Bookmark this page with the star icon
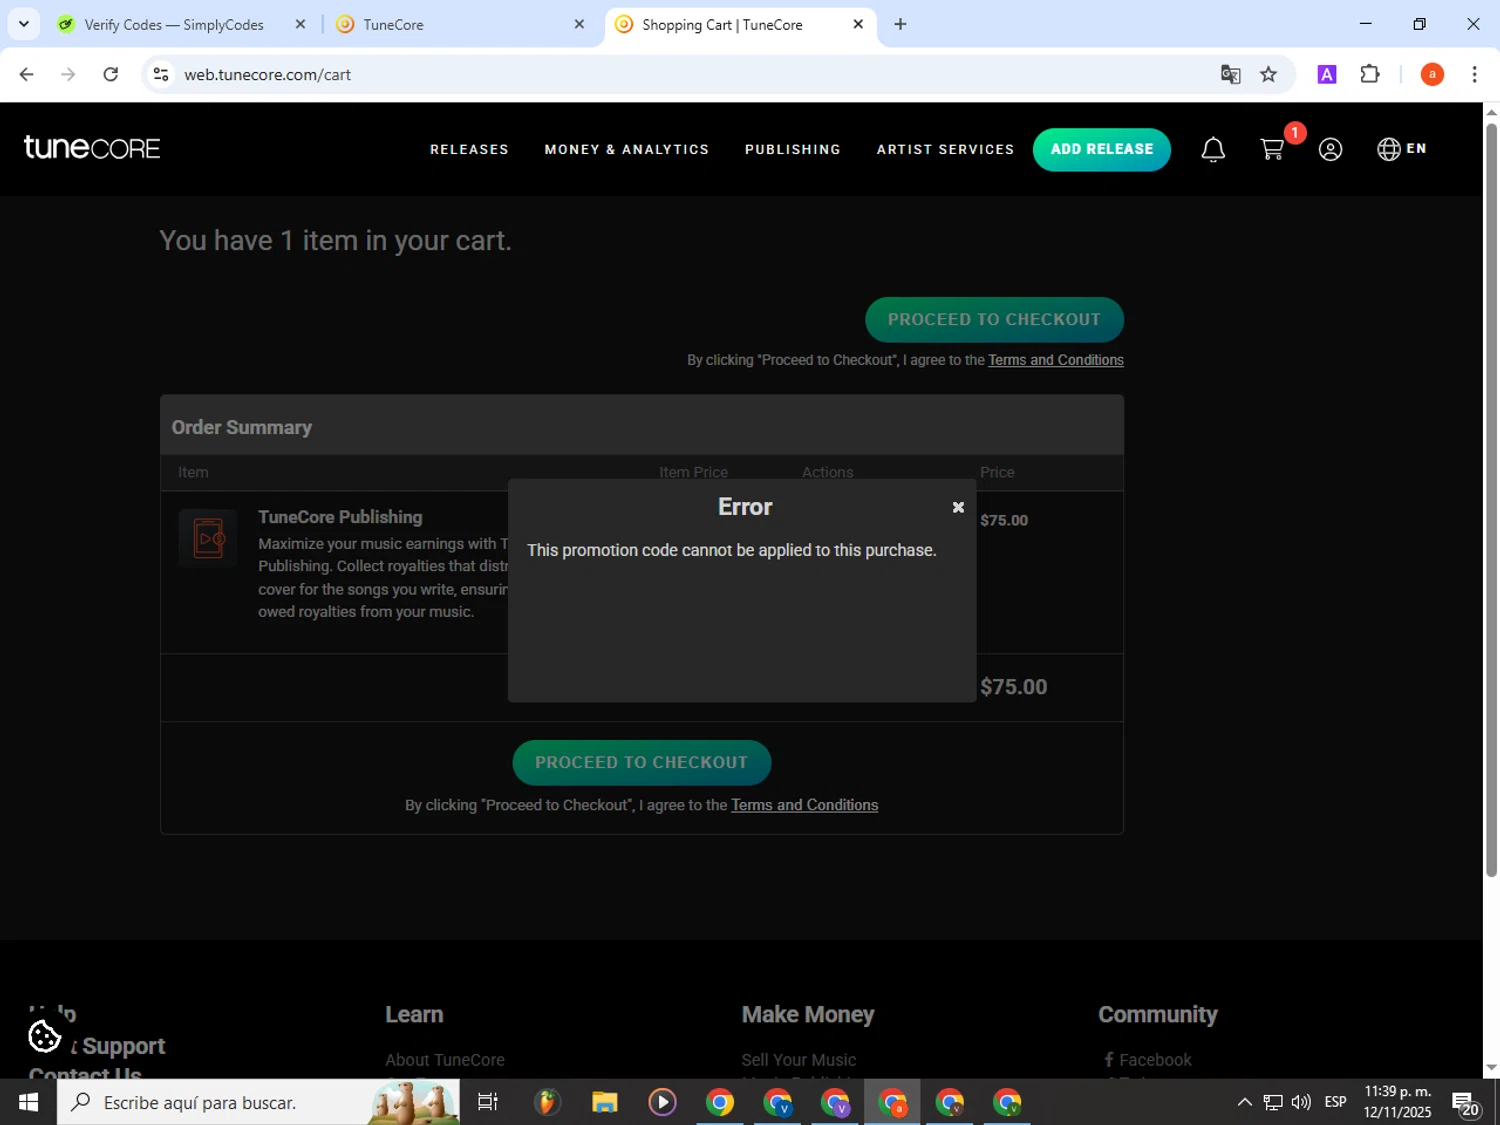This screenshot has width=1500, height=1125. [x=1268, y=75]
